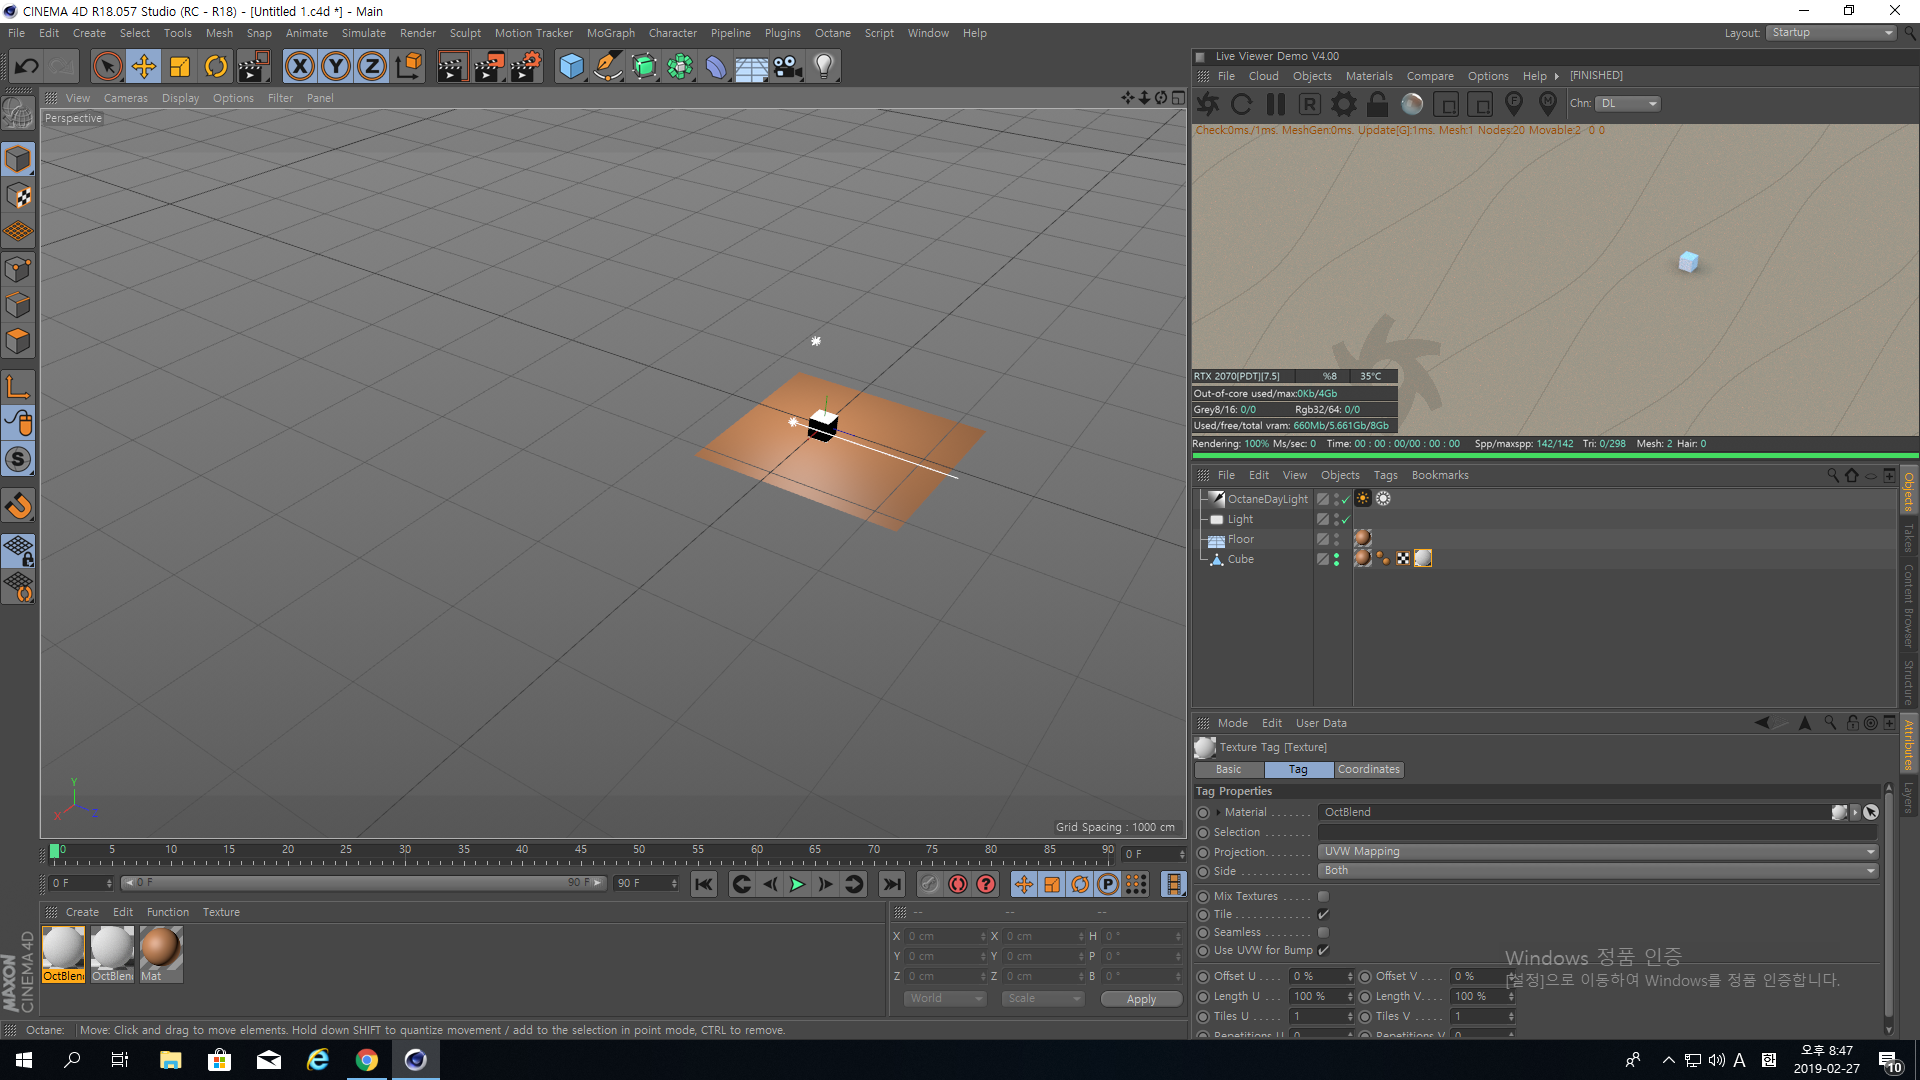
Task: Open Octane settings gear icon
Action: pos(1344,104)
